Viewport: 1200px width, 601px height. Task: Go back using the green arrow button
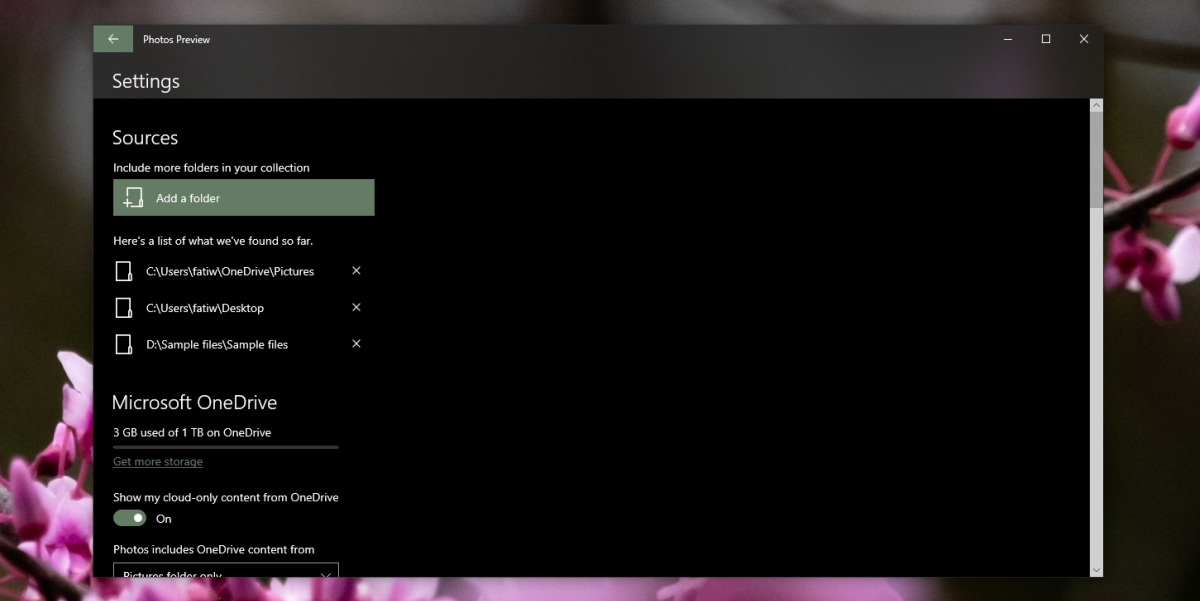[x=113, y=39]
